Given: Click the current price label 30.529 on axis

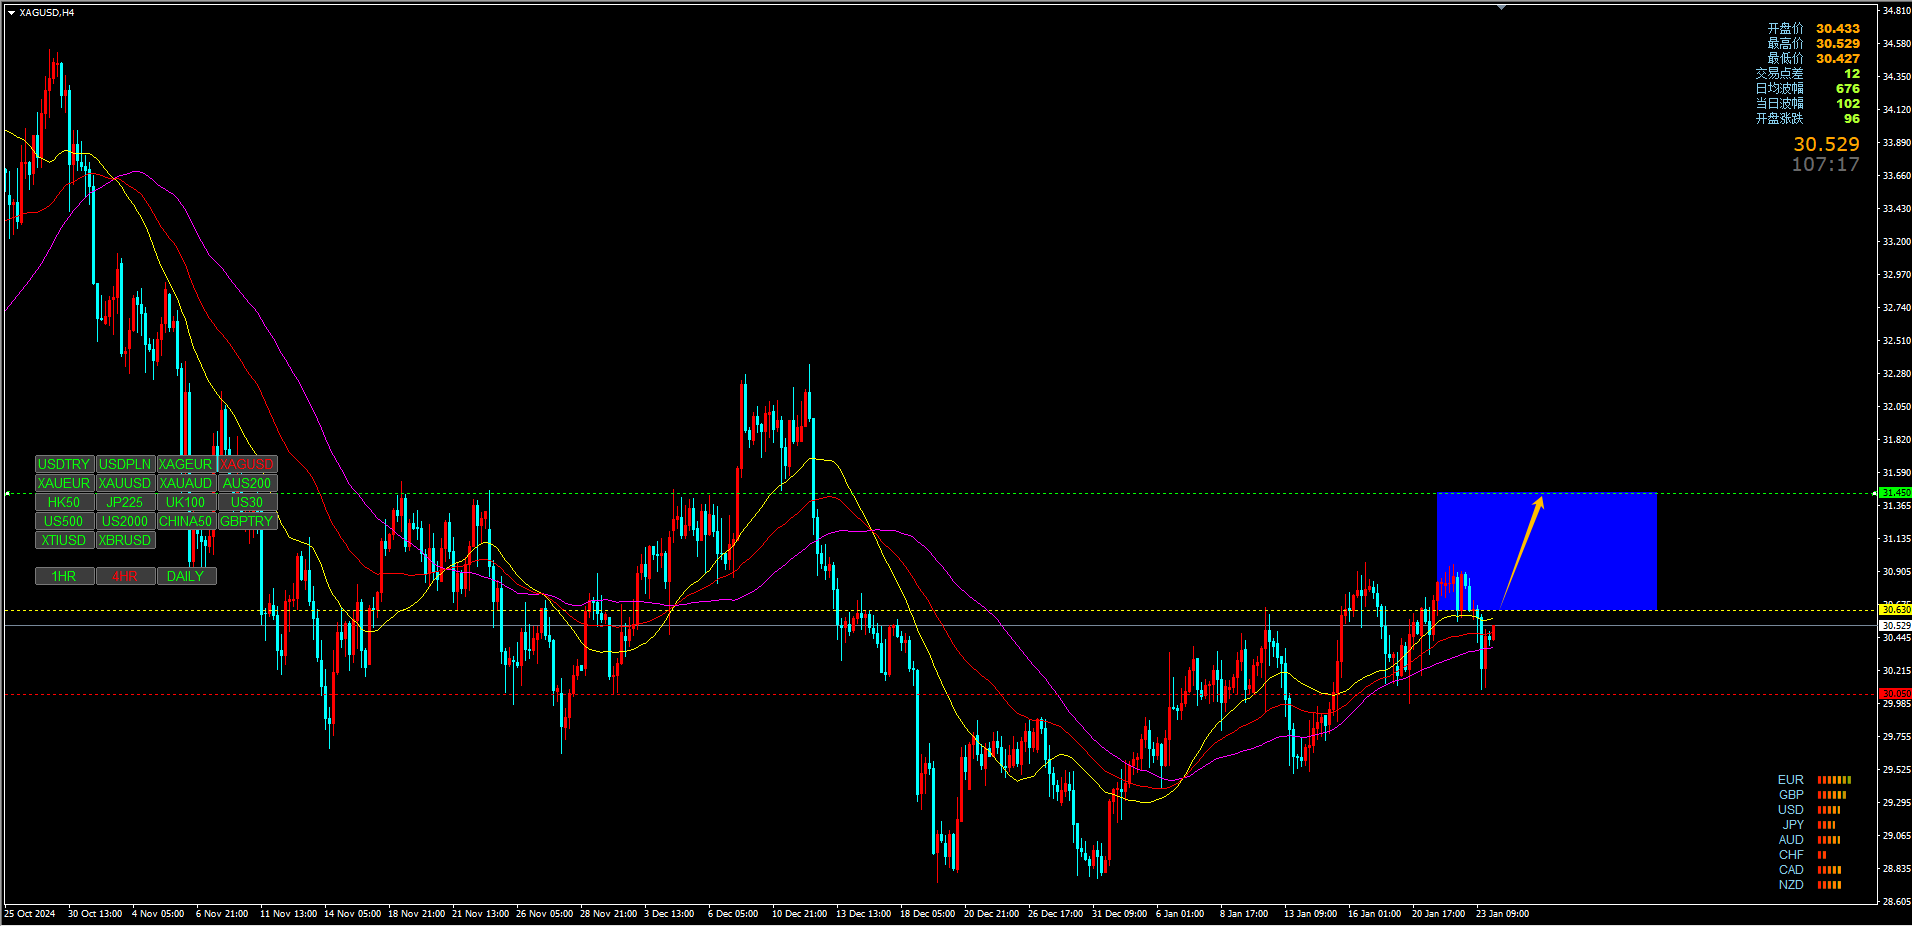Looking at the screenshot, I should [x=1895, y=625].
